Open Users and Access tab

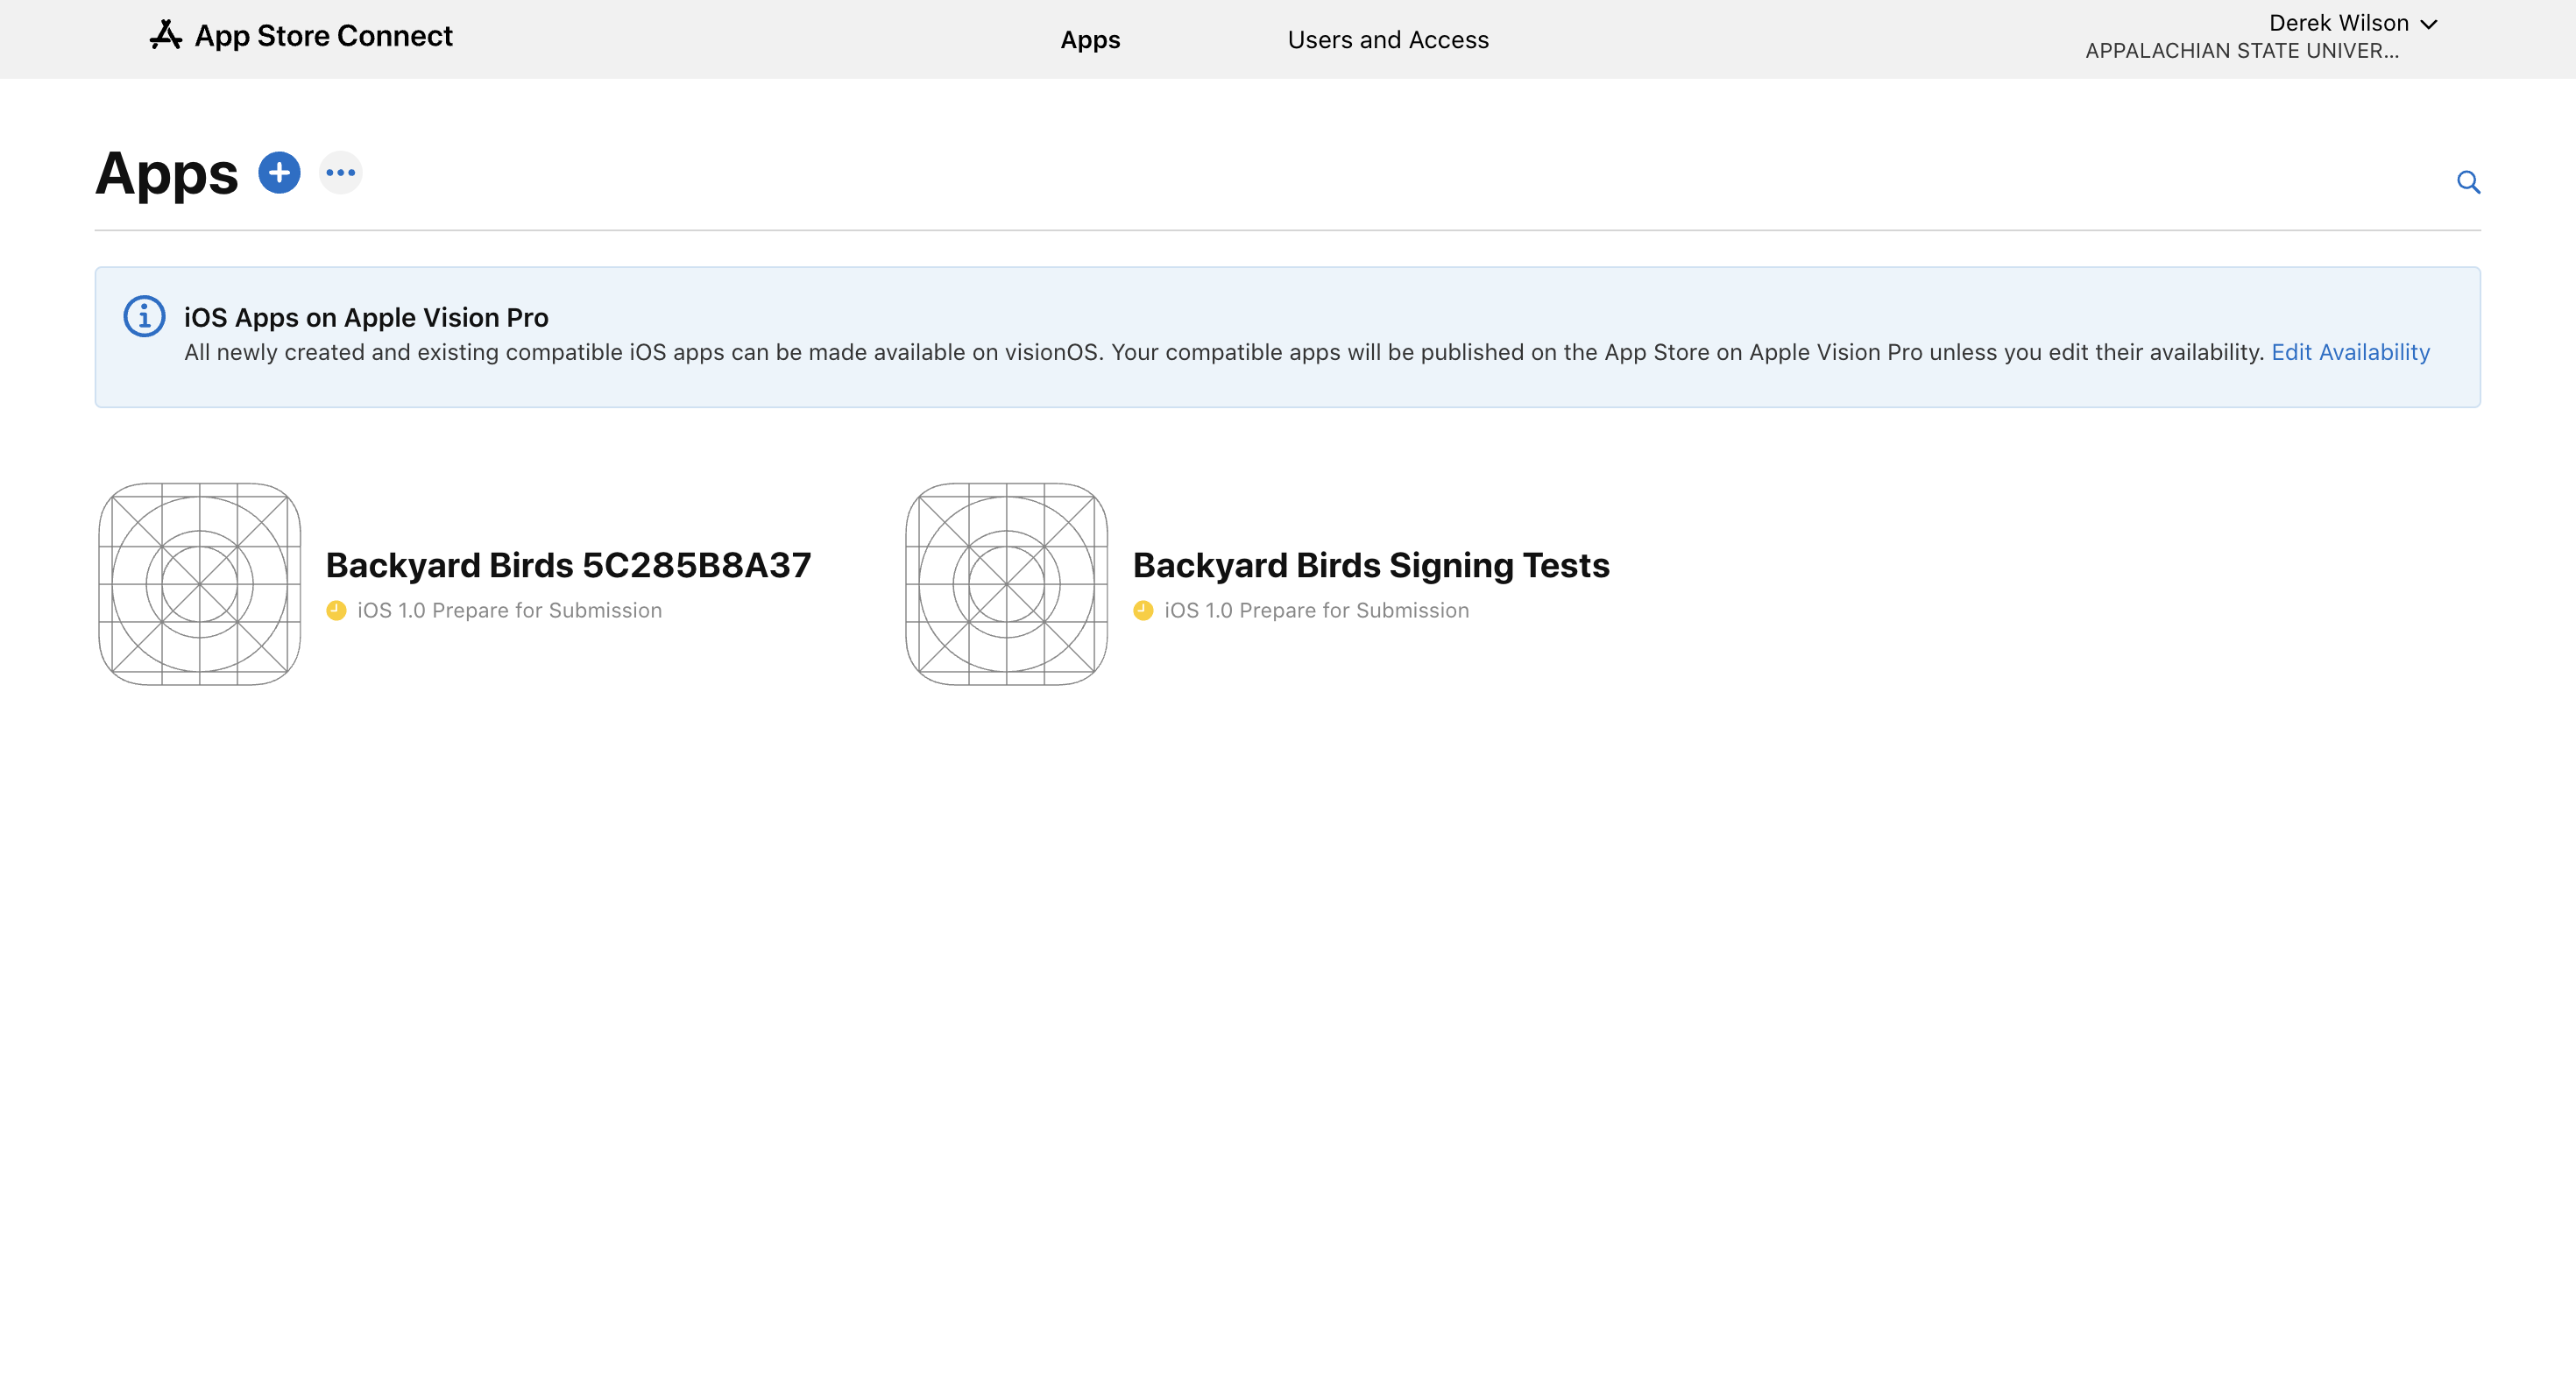click(x=1388, y=40)
